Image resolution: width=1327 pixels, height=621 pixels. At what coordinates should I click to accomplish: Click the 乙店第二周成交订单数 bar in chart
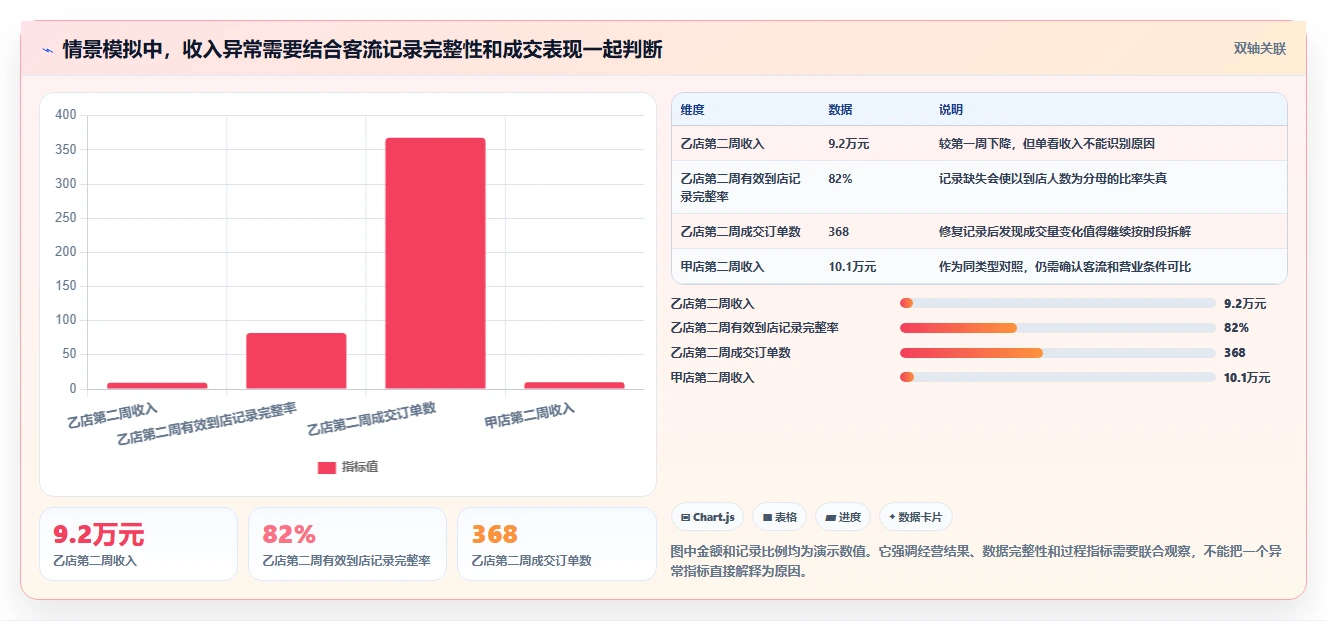(x=435, y=263)
